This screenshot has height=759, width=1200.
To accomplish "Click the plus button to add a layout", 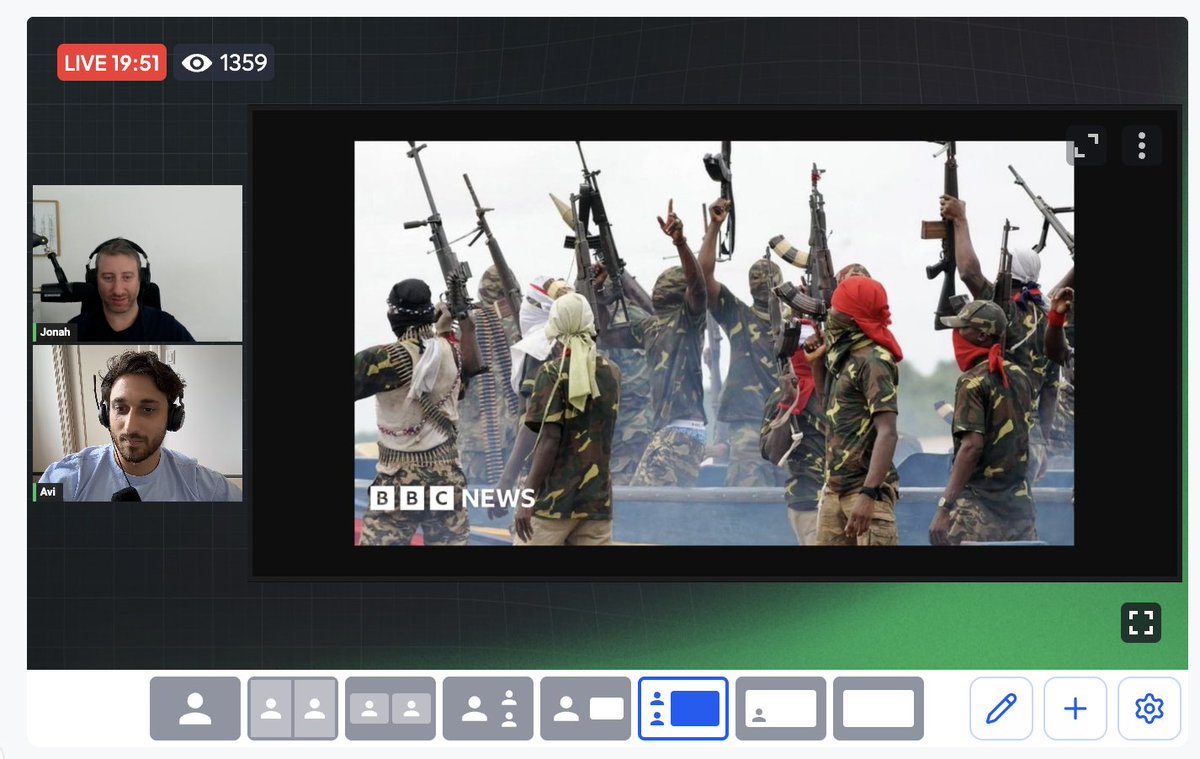I will pos(1075,708).
